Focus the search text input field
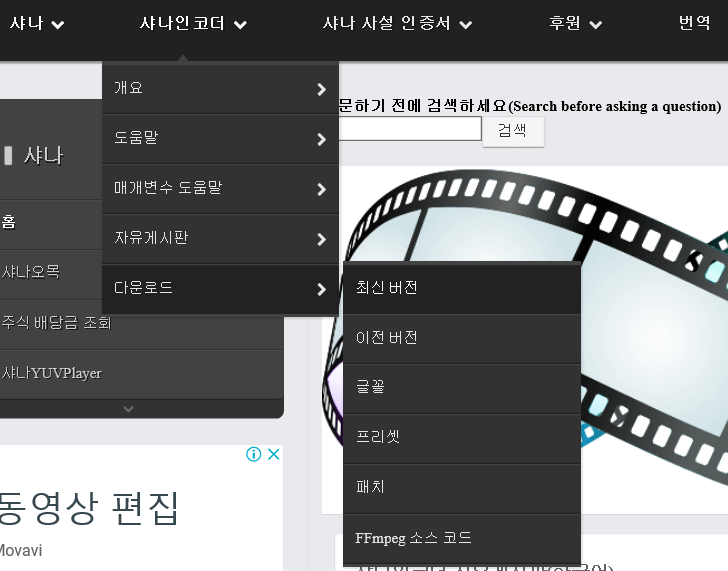This screenshot has height=571, width=728. [x=410, y=129]
